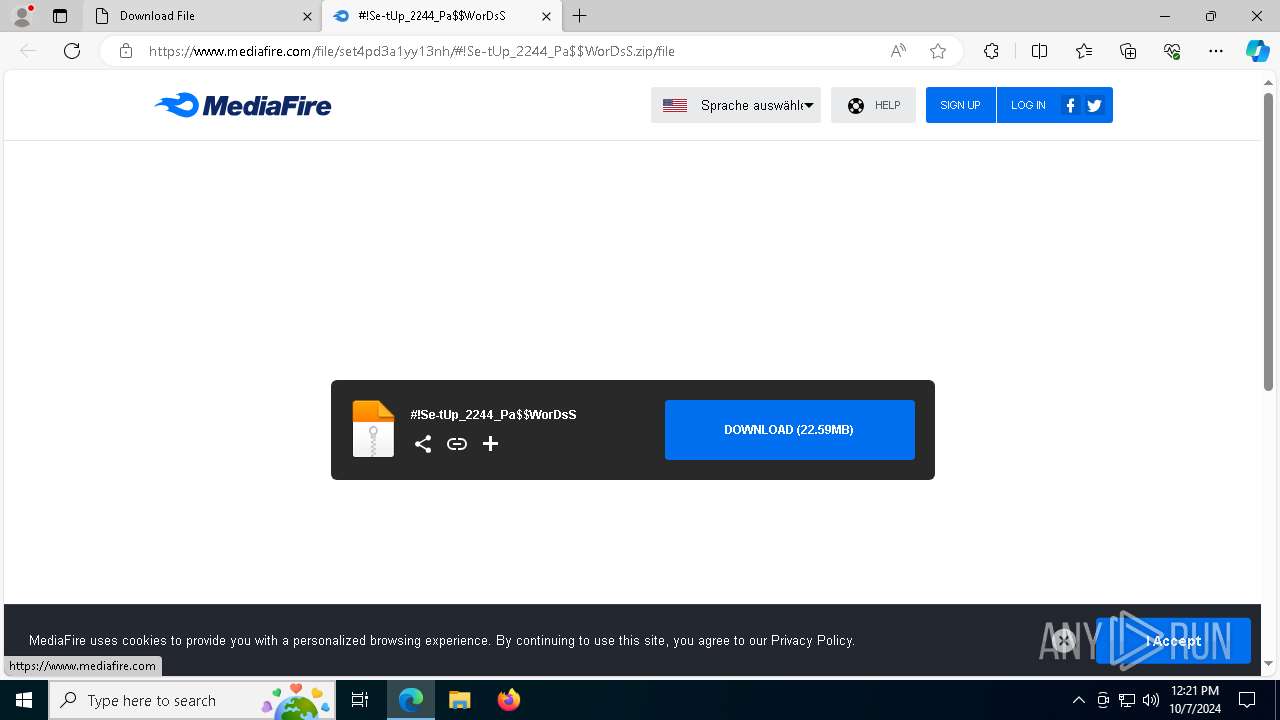Open File Explorer from taskbar
The width and height of the screenshot is (1280, 720).
tap(459, 700)
